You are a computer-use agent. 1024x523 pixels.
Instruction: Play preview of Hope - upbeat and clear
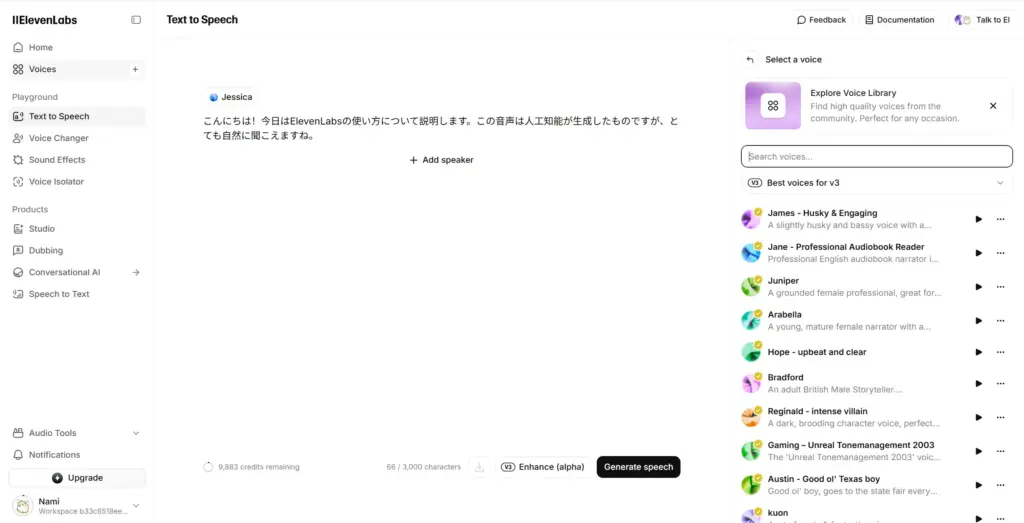tap(978, 352)
